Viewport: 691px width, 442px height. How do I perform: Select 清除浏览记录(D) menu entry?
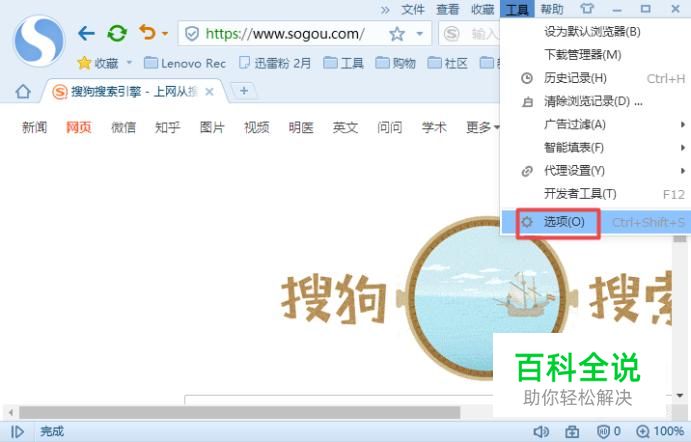(x=595, y=102)
